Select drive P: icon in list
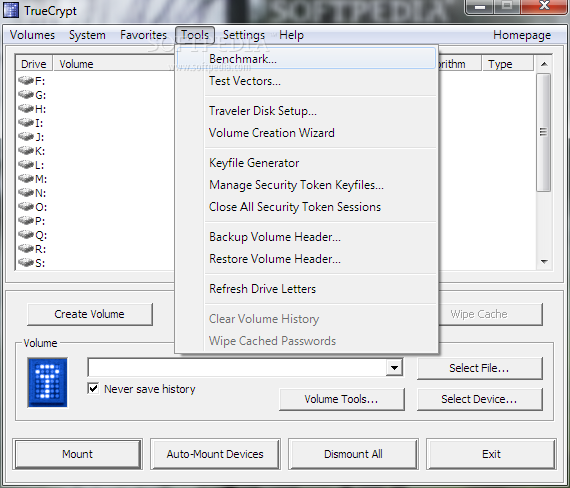The height and width of the screenshot is (488, 570). (x=25, y=220)
